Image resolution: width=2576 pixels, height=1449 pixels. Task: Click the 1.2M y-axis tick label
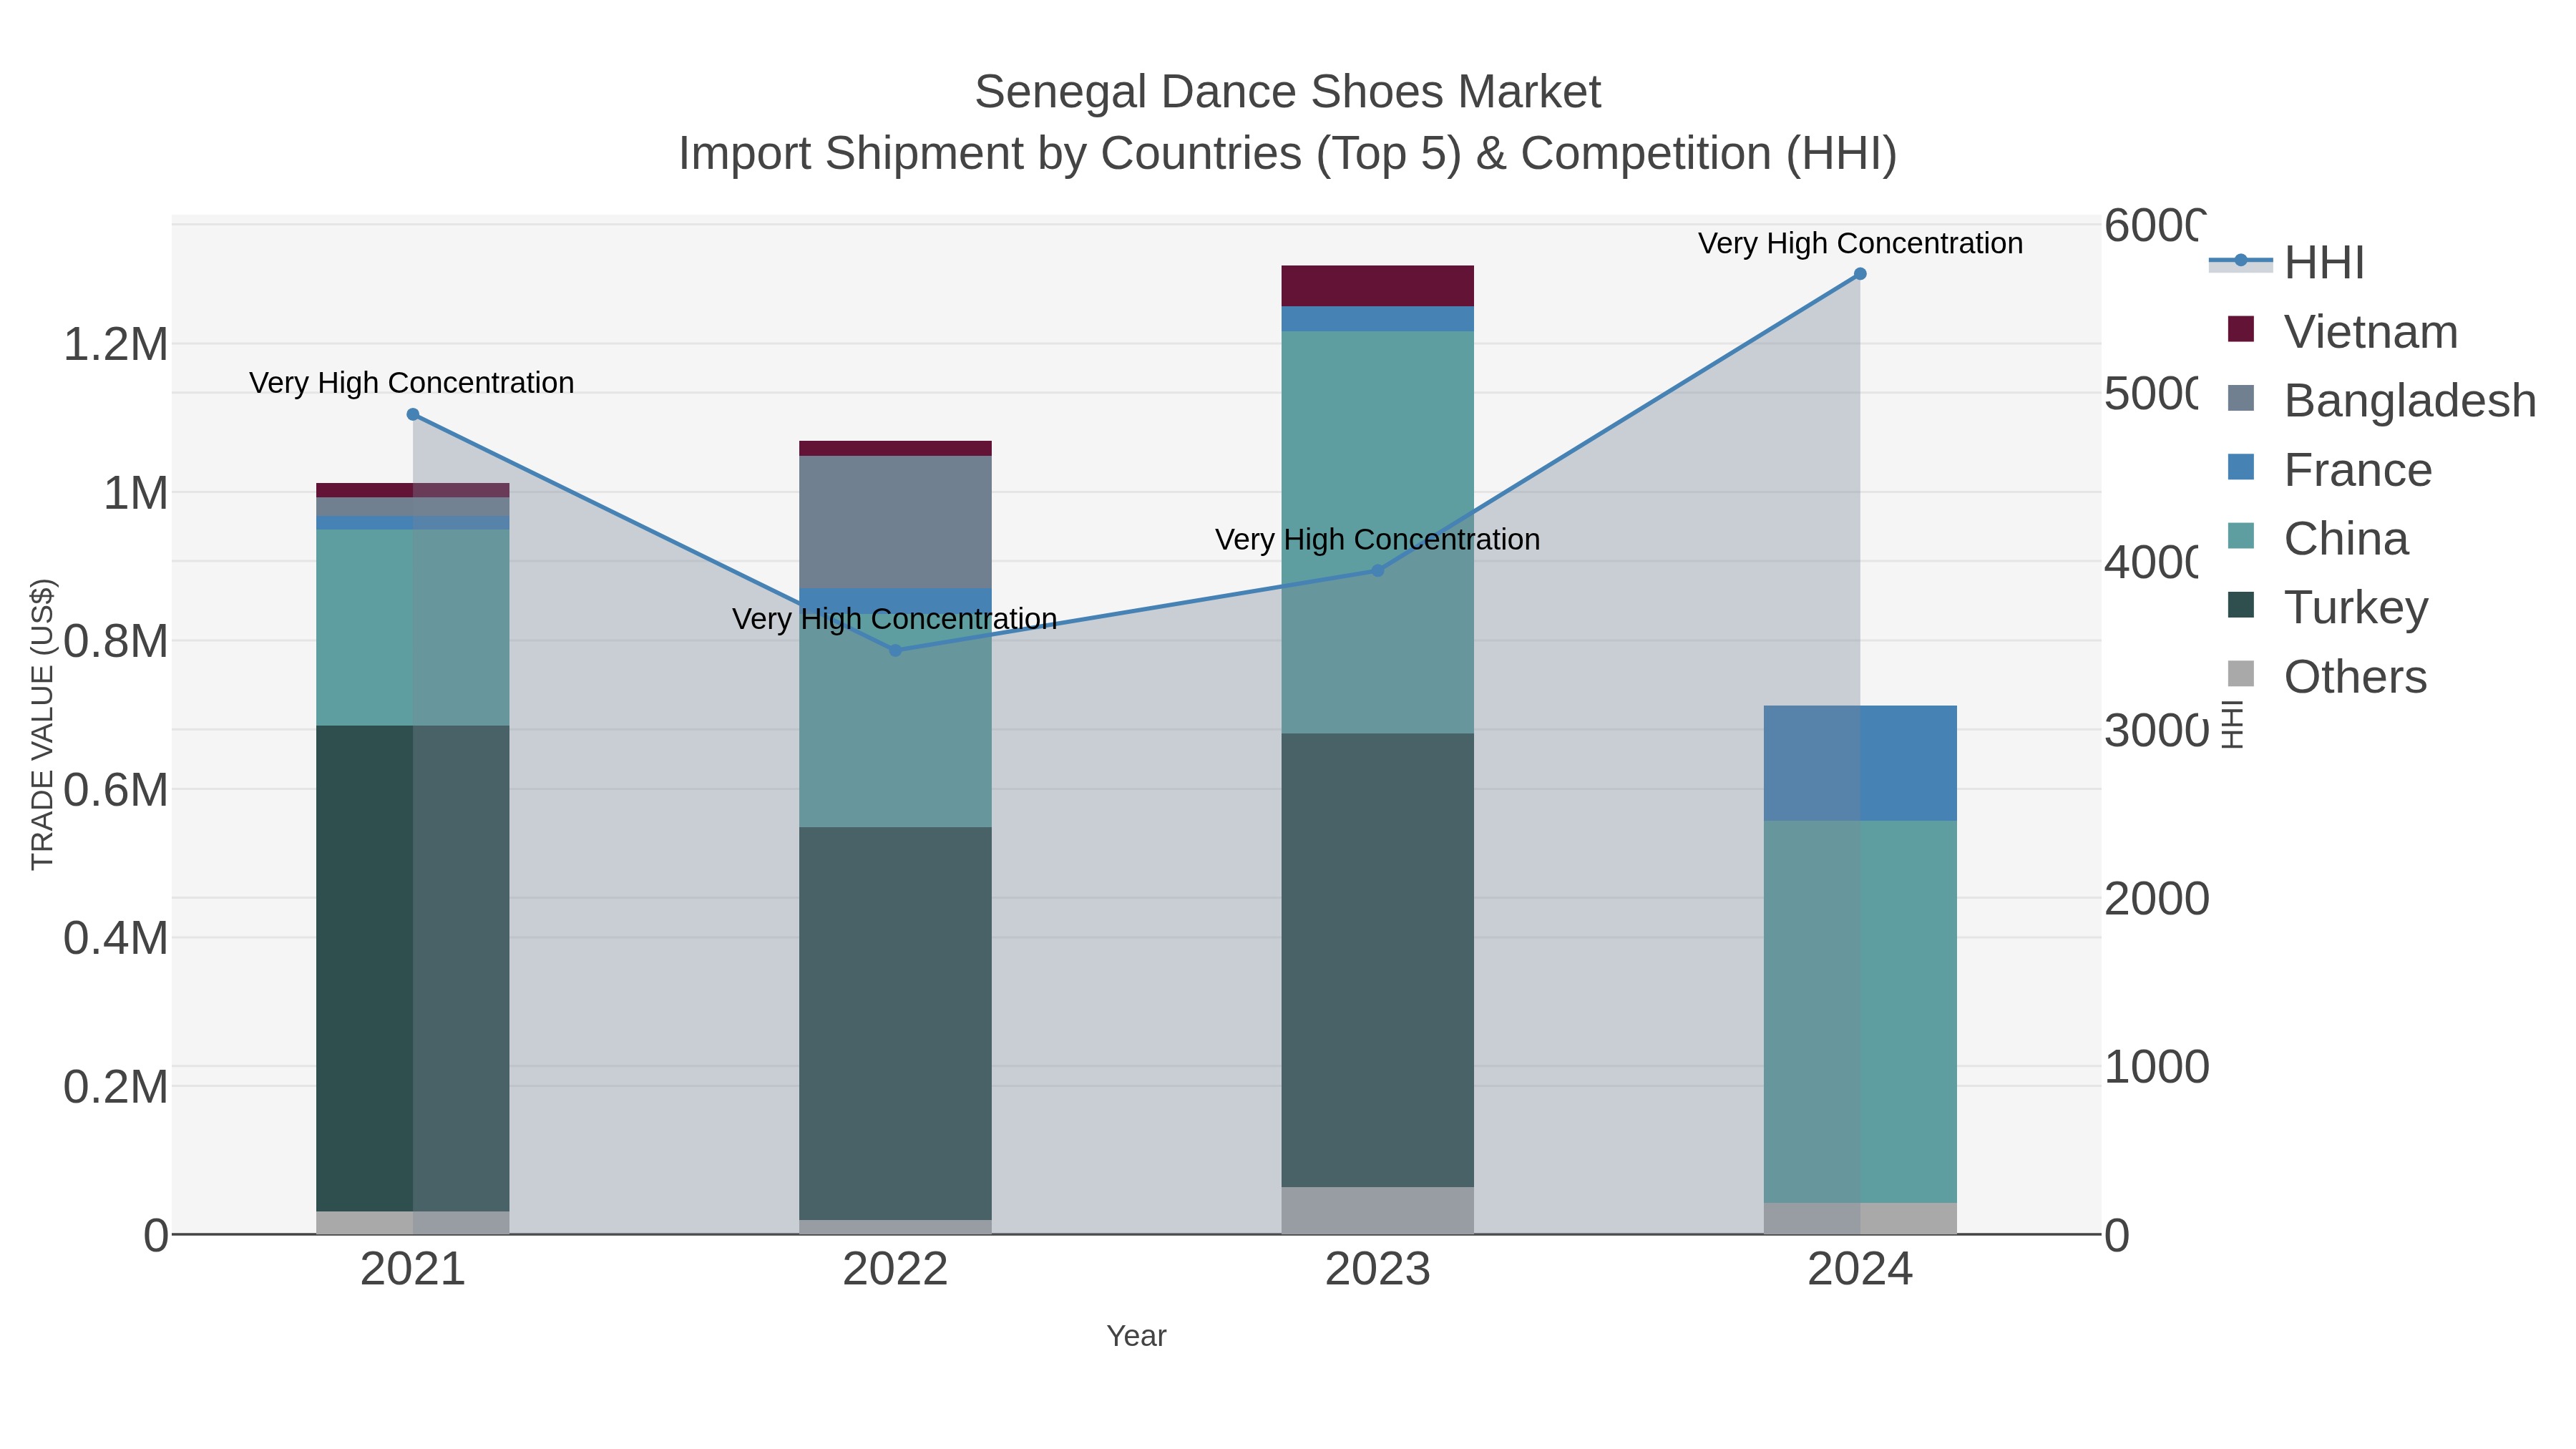point(116,345)
